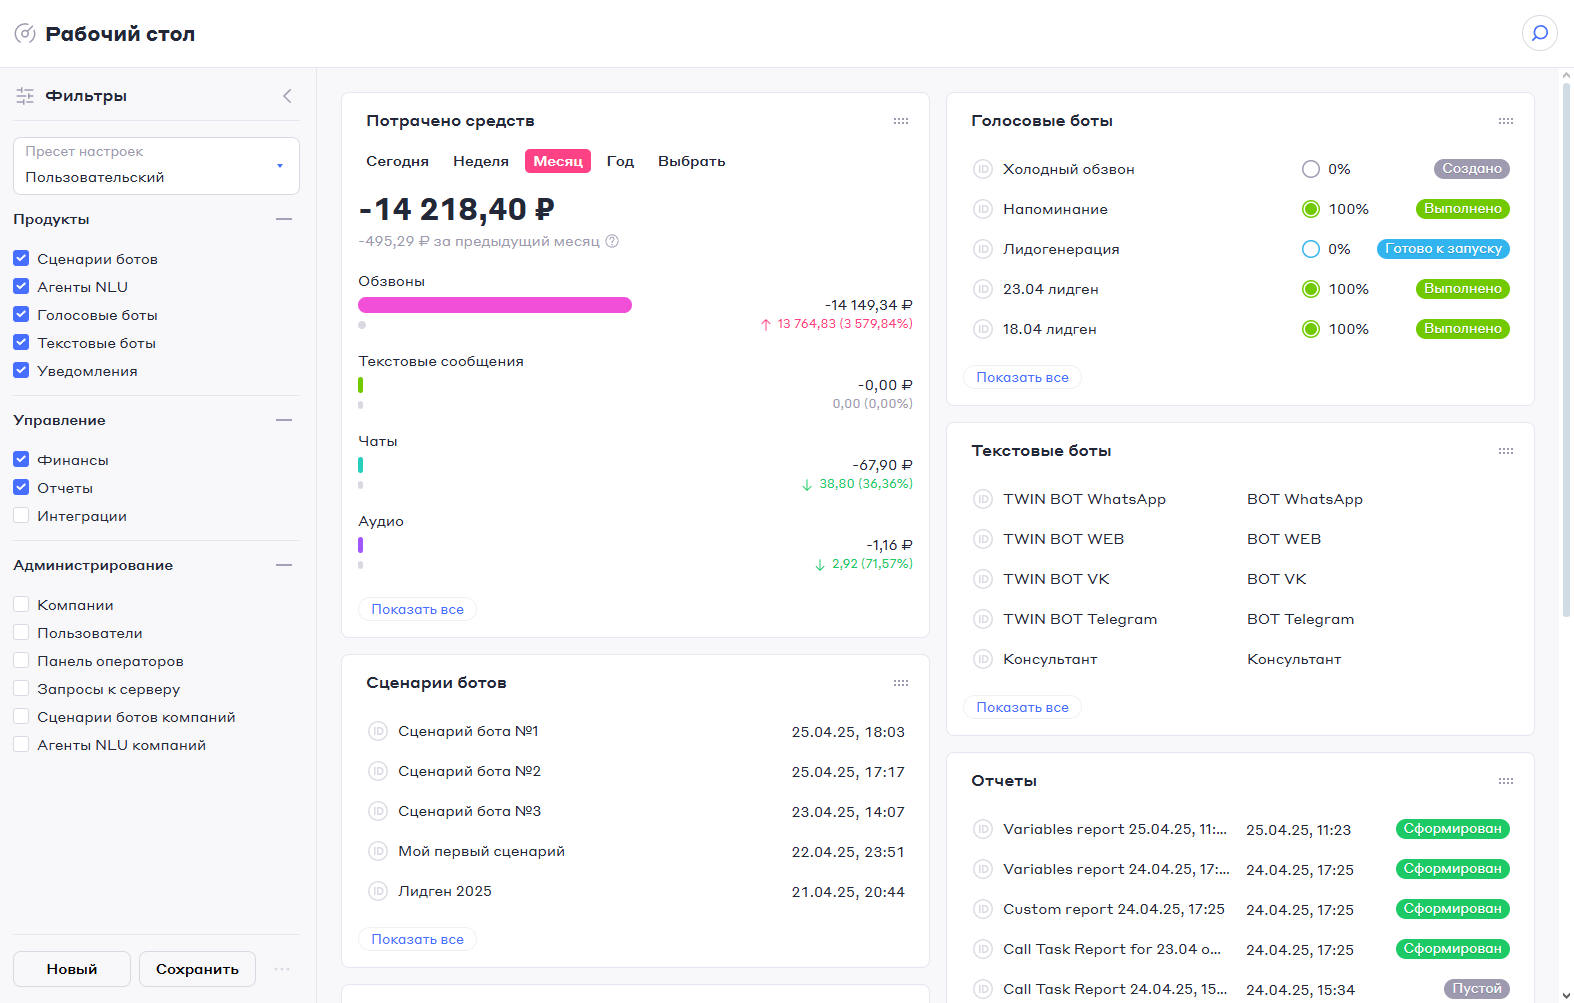1574x1003 pixels.
Task: Collapse the Продукты filter section
Action: 284,219
